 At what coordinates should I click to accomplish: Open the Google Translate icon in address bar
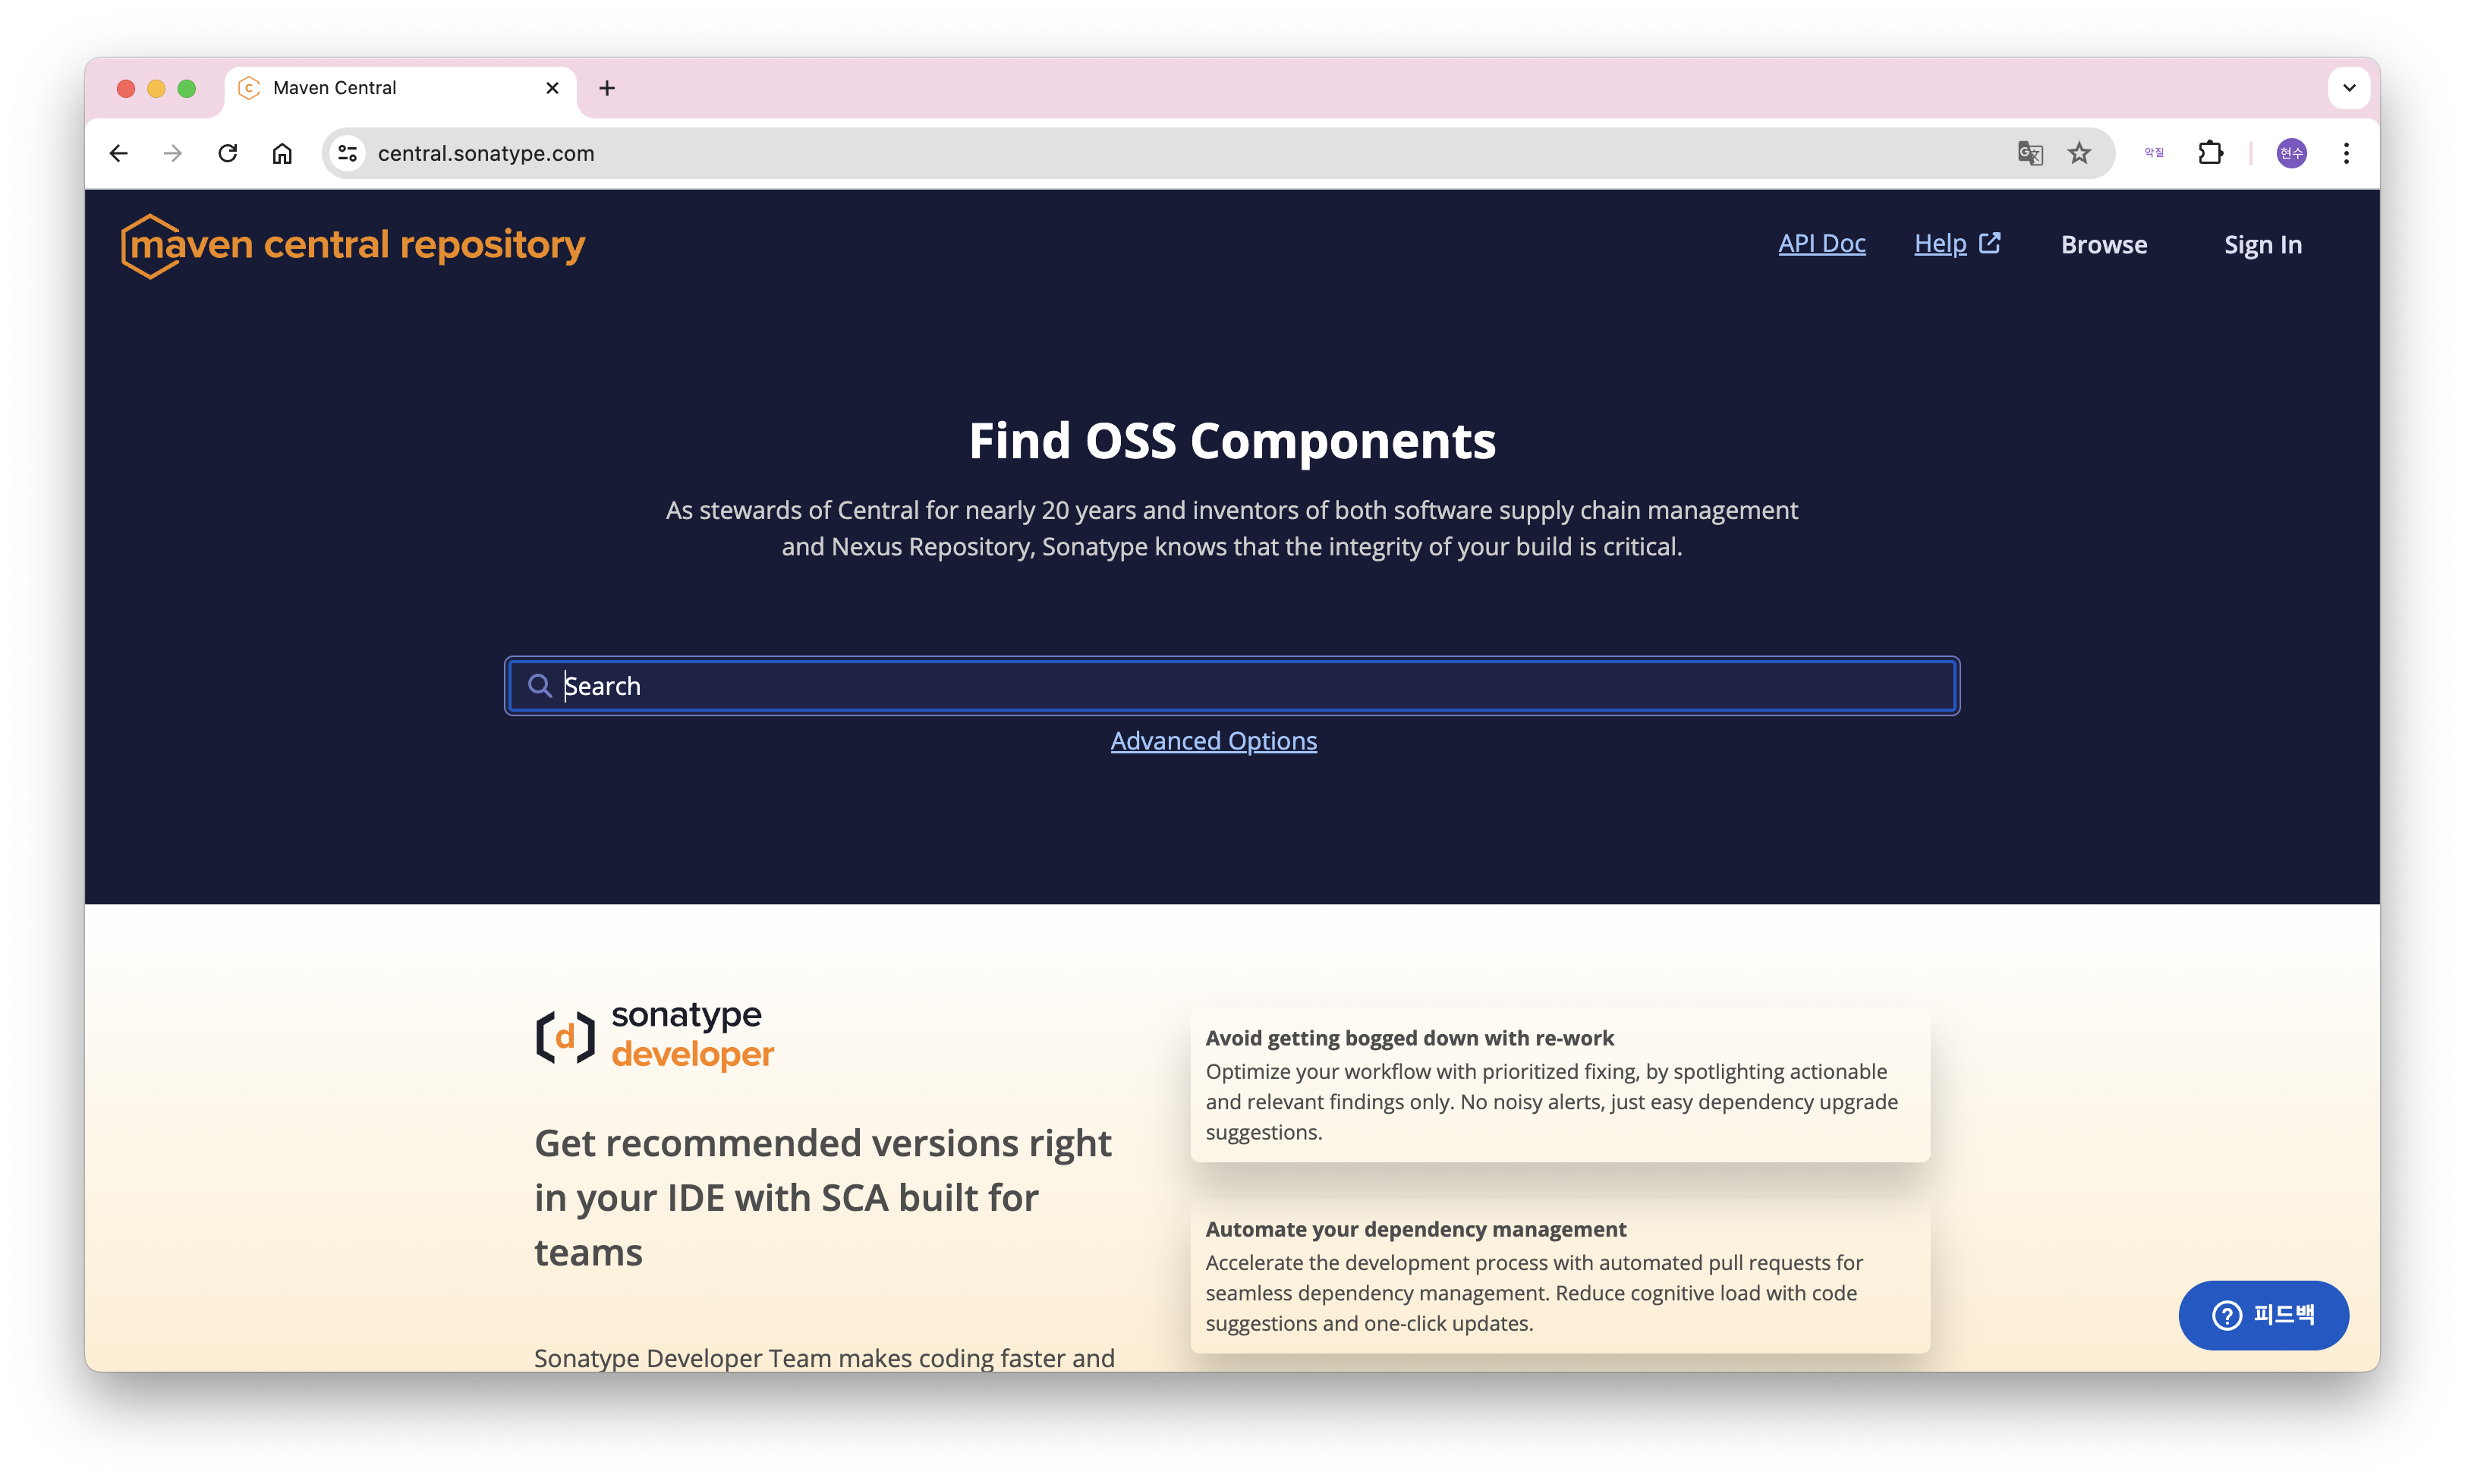tap(2029, 153)
